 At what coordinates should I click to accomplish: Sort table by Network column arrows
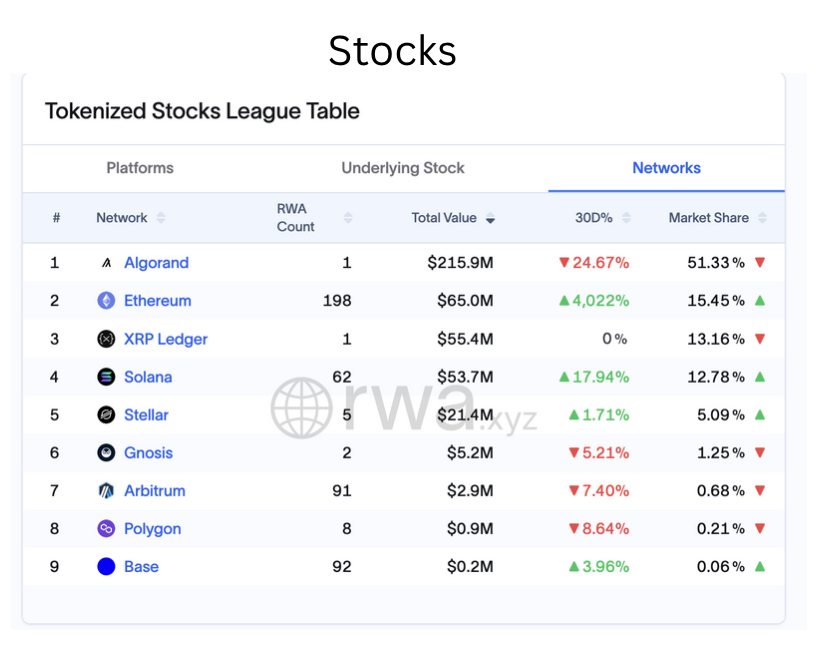[x=161, y=218]
